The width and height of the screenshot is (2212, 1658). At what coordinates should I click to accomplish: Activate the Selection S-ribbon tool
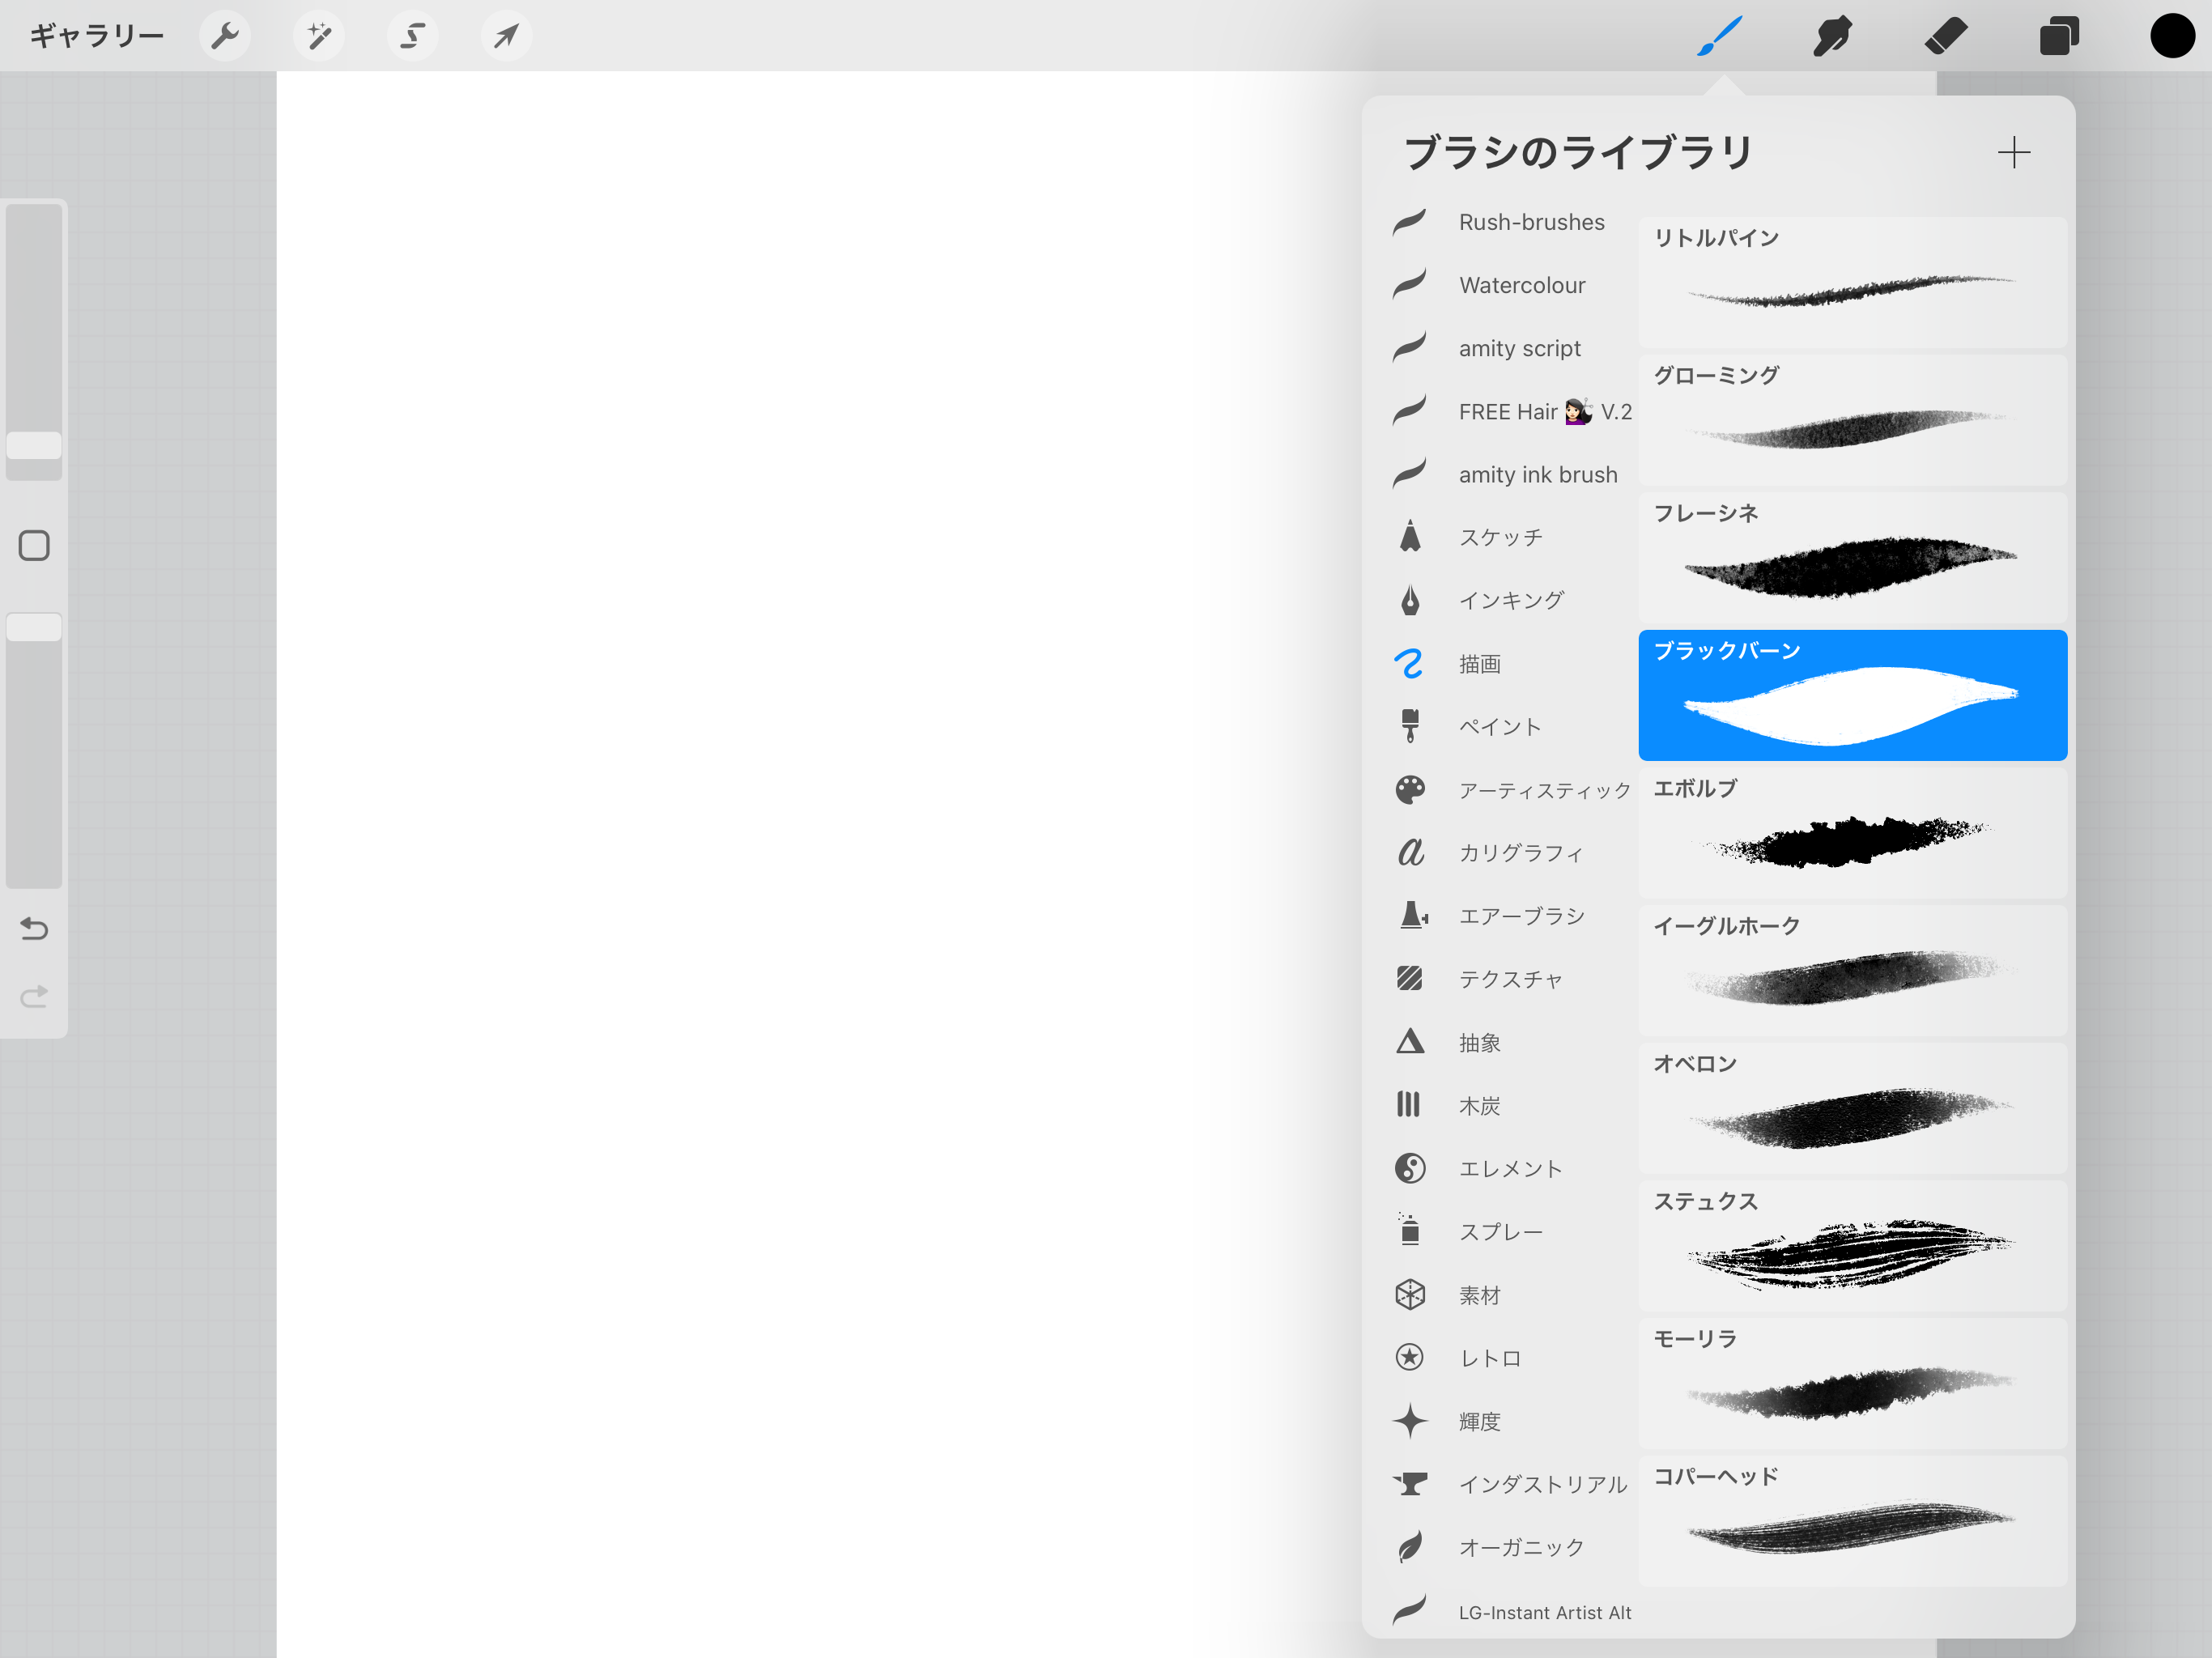[412, 37]
